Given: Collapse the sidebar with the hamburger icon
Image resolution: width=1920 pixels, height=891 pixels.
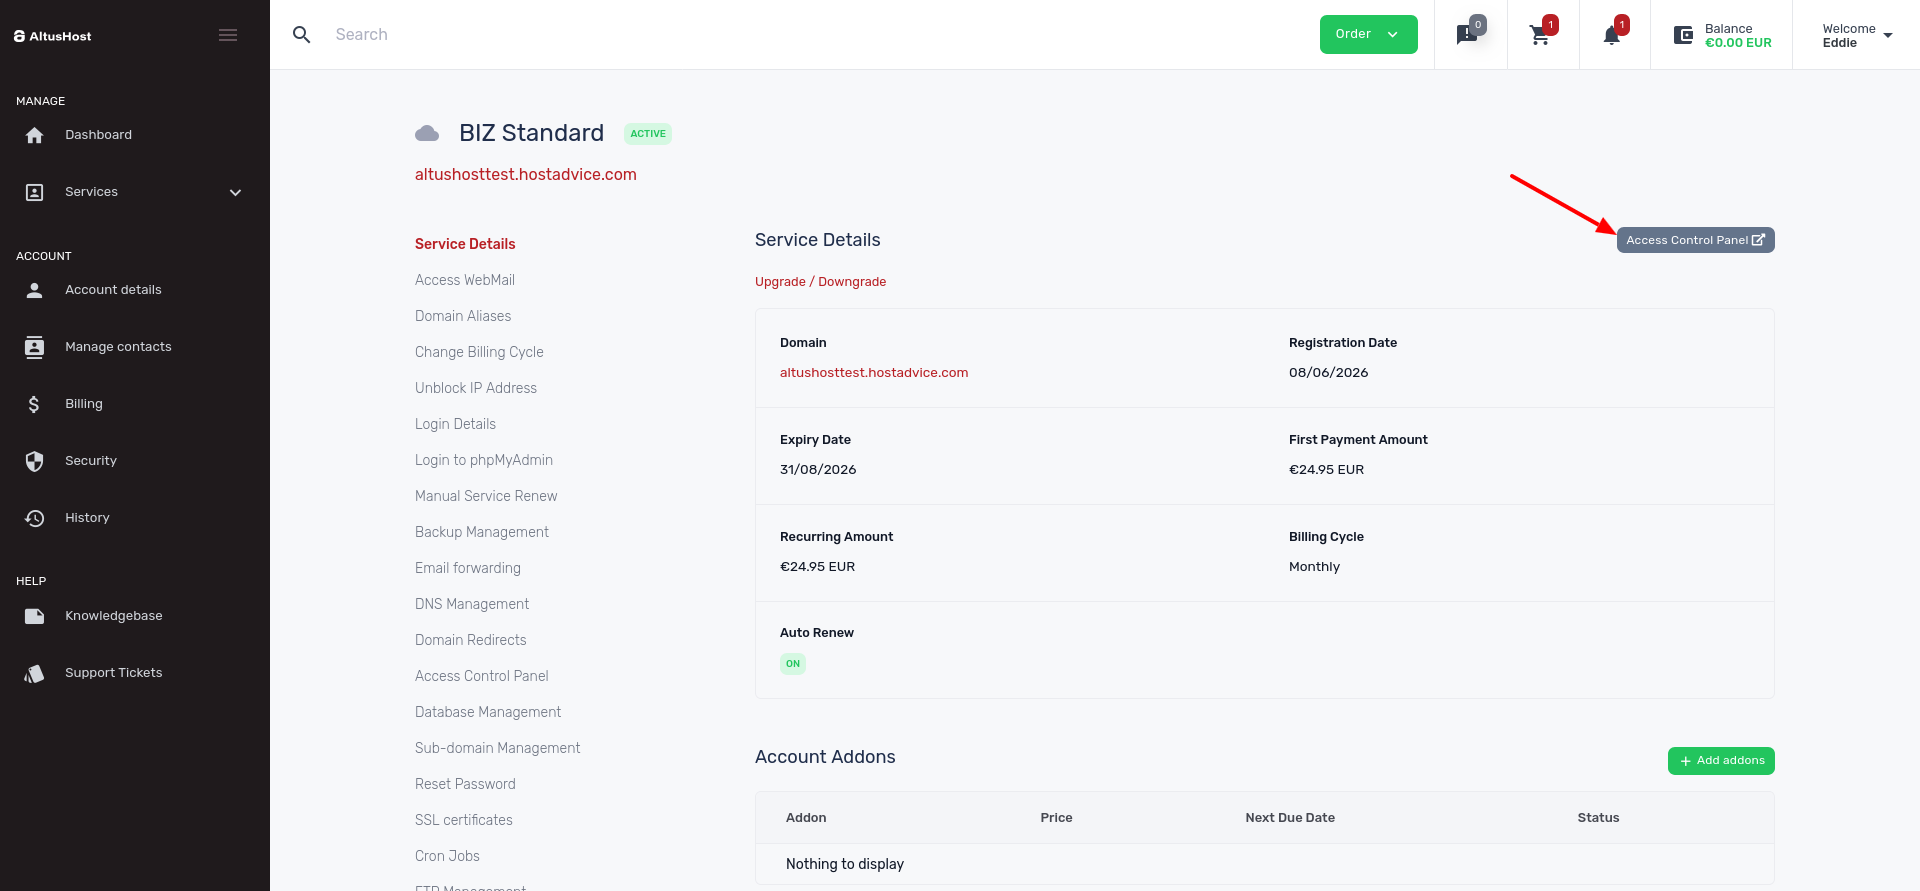Looking at the screenshot, I should 228,35.
